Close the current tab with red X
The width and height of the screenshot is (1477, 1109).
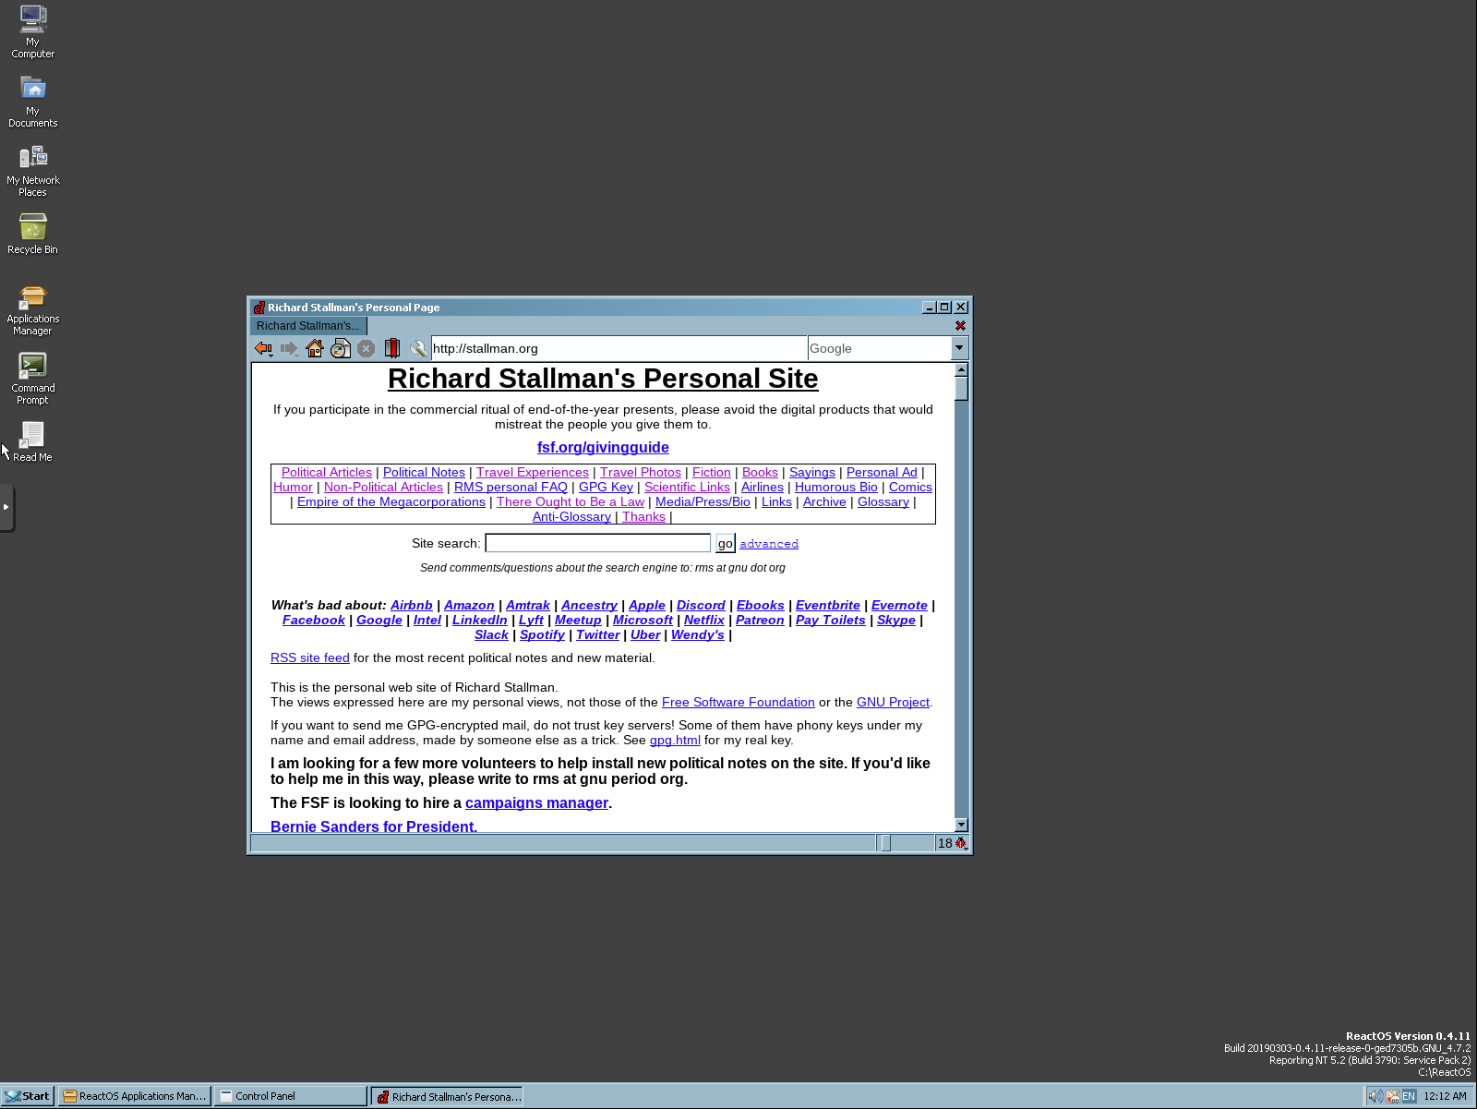tap(960, 326)
